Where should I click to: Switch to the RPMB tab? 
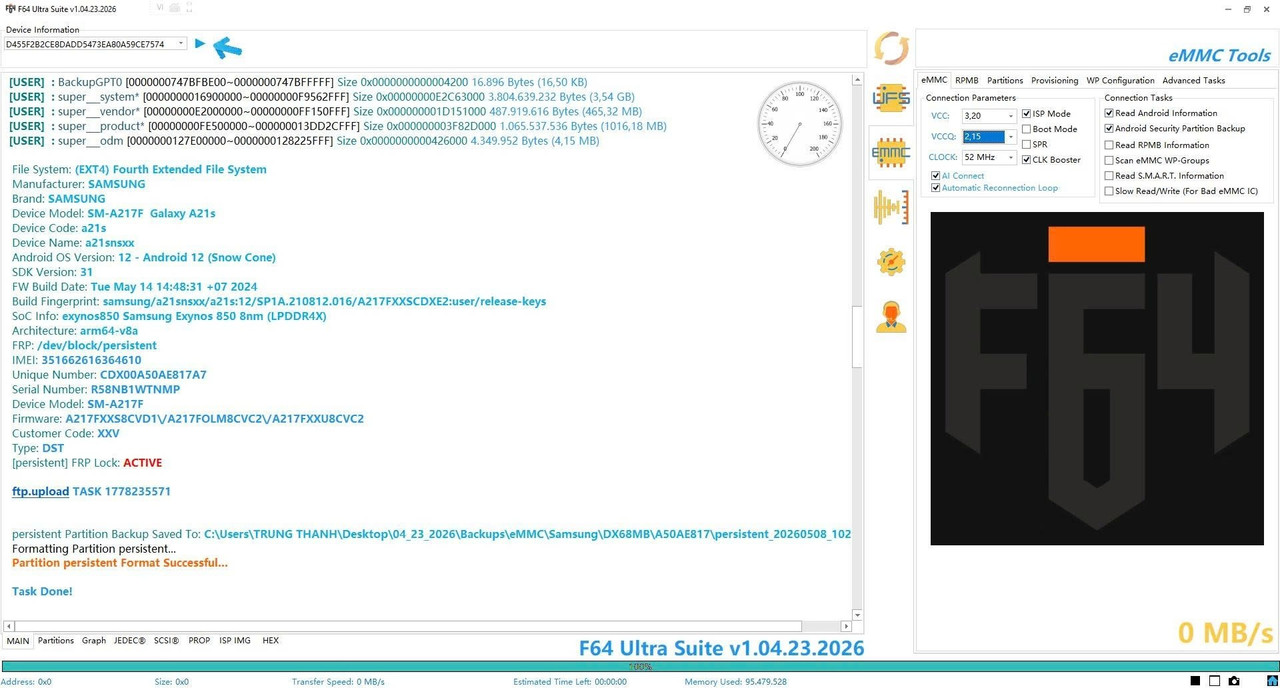(x=967, y=80)
